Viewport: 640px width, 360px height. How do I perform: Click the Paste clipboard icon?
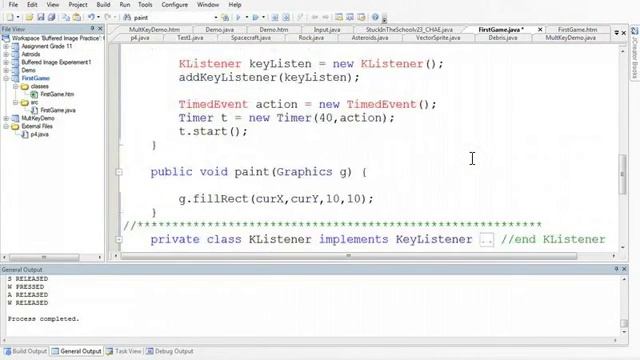(76, 17)
